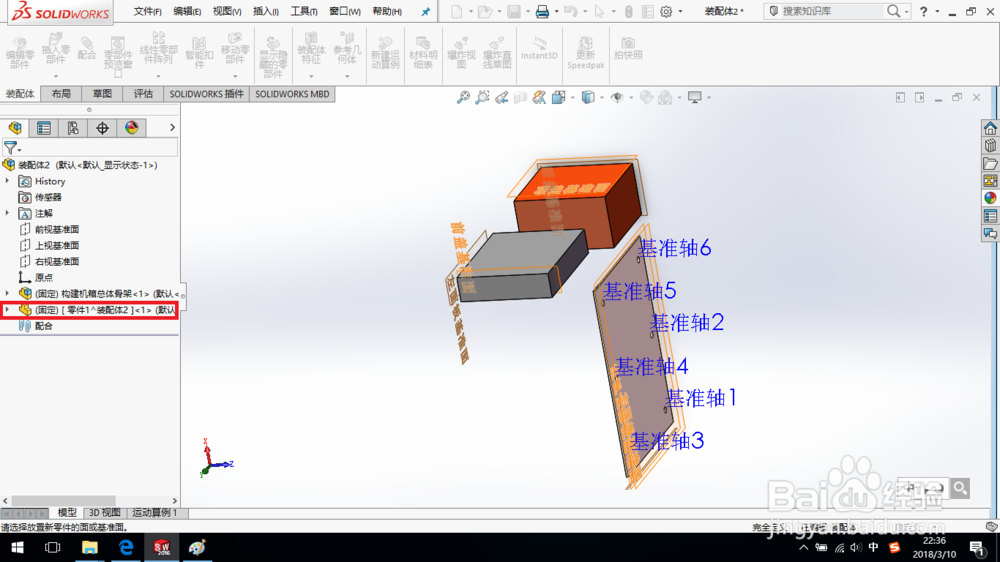Switch to the SOLIDWORKS 插件 tab

coord(206,94)
